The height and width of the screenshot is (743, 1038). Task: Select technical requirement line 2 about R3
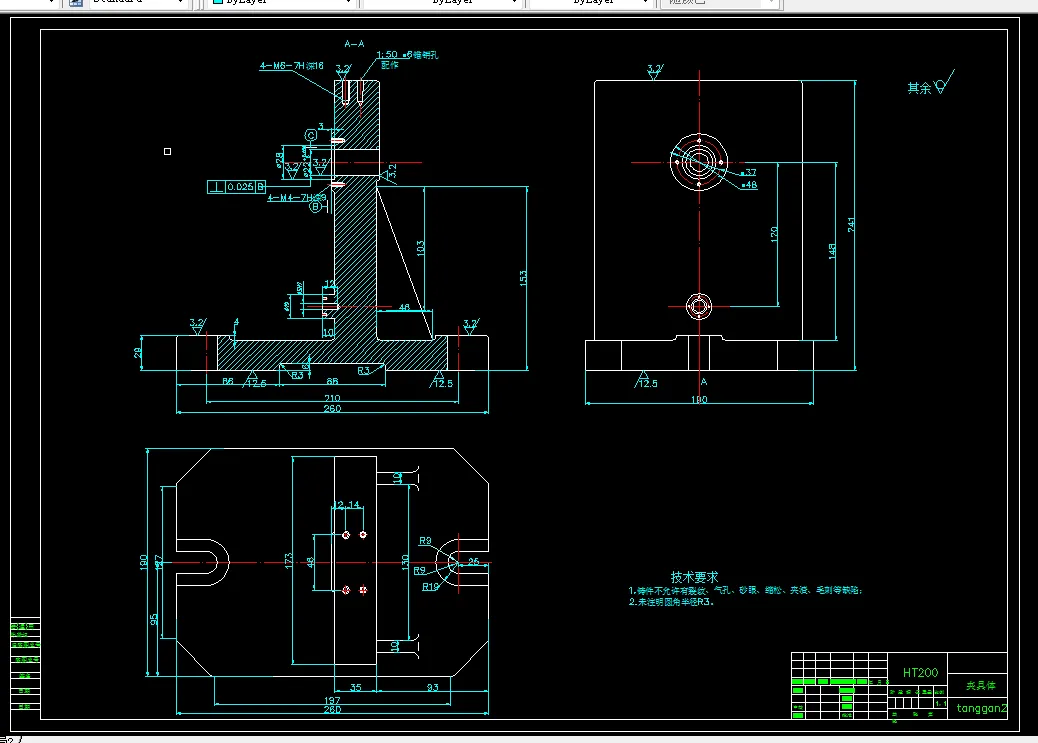click(x=671, y=602)
